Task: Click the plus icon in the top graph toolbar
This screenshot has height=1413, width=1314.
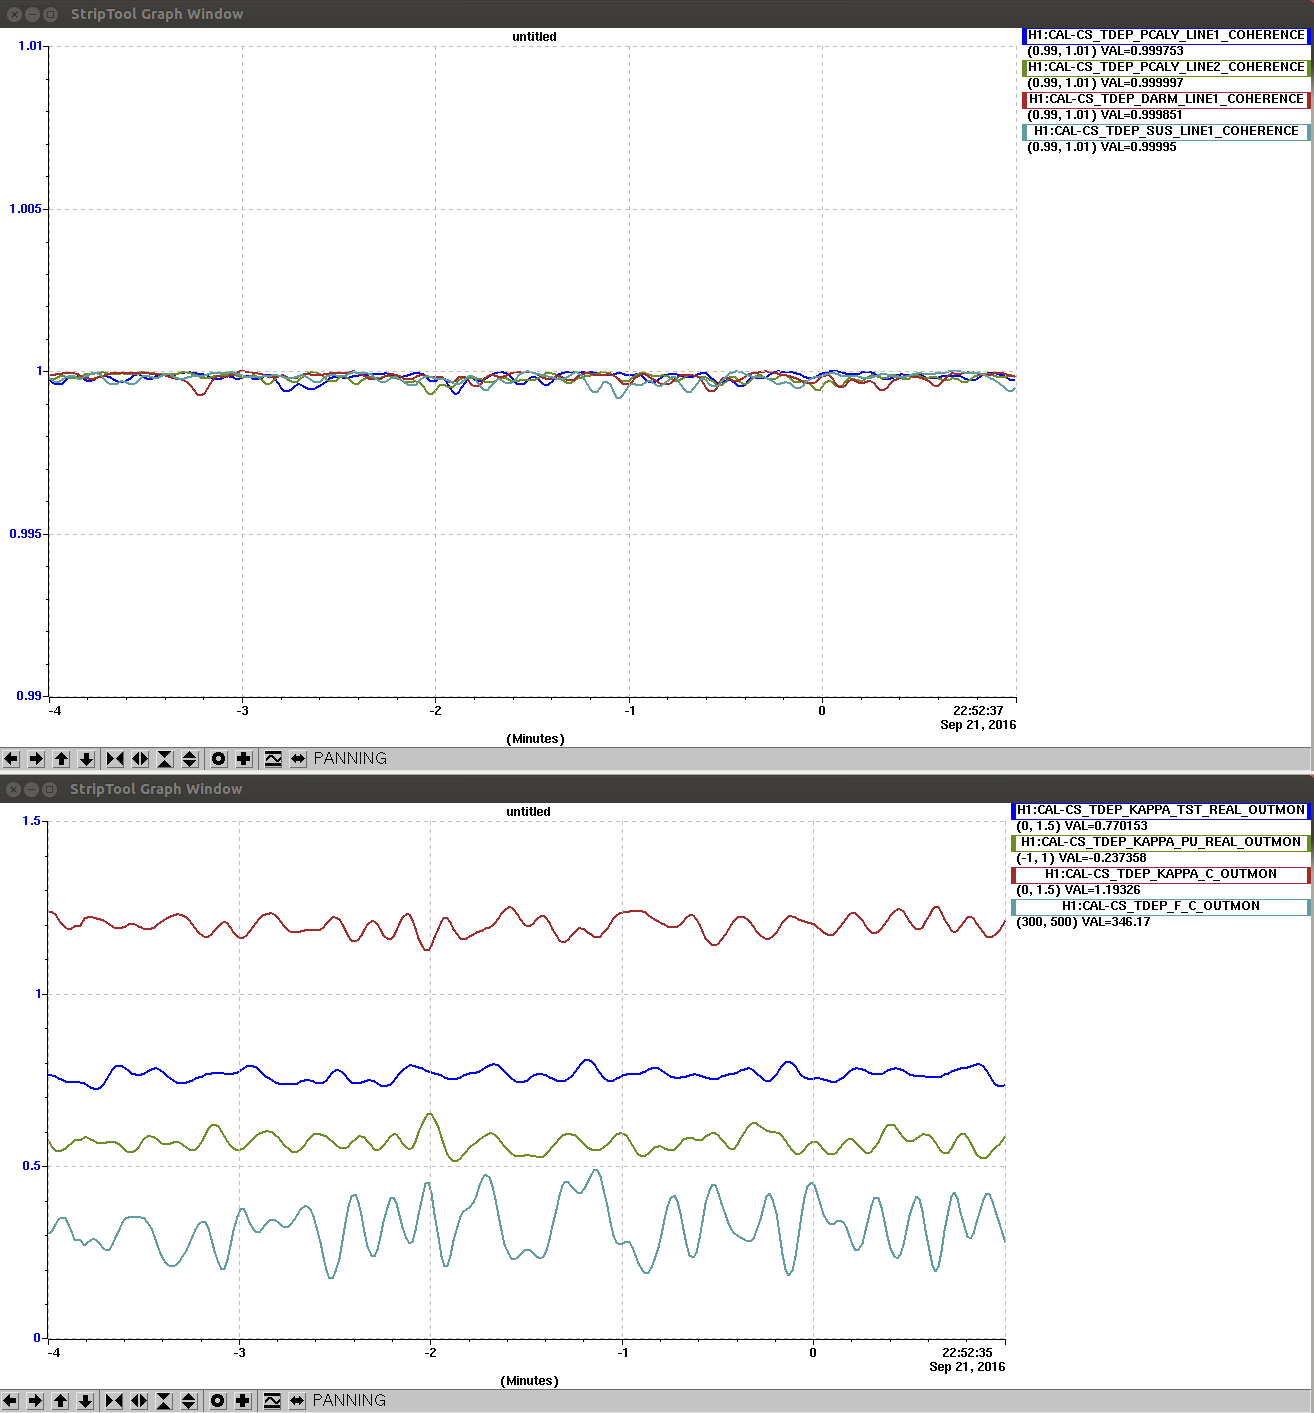Action: (x=243, y=759)
